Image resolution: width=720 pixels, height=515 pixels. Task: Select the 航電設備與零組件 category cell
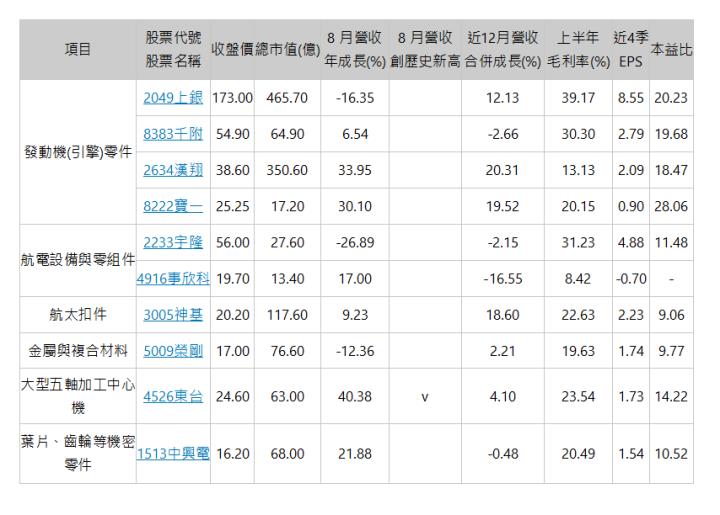click(x=78, y=260)
